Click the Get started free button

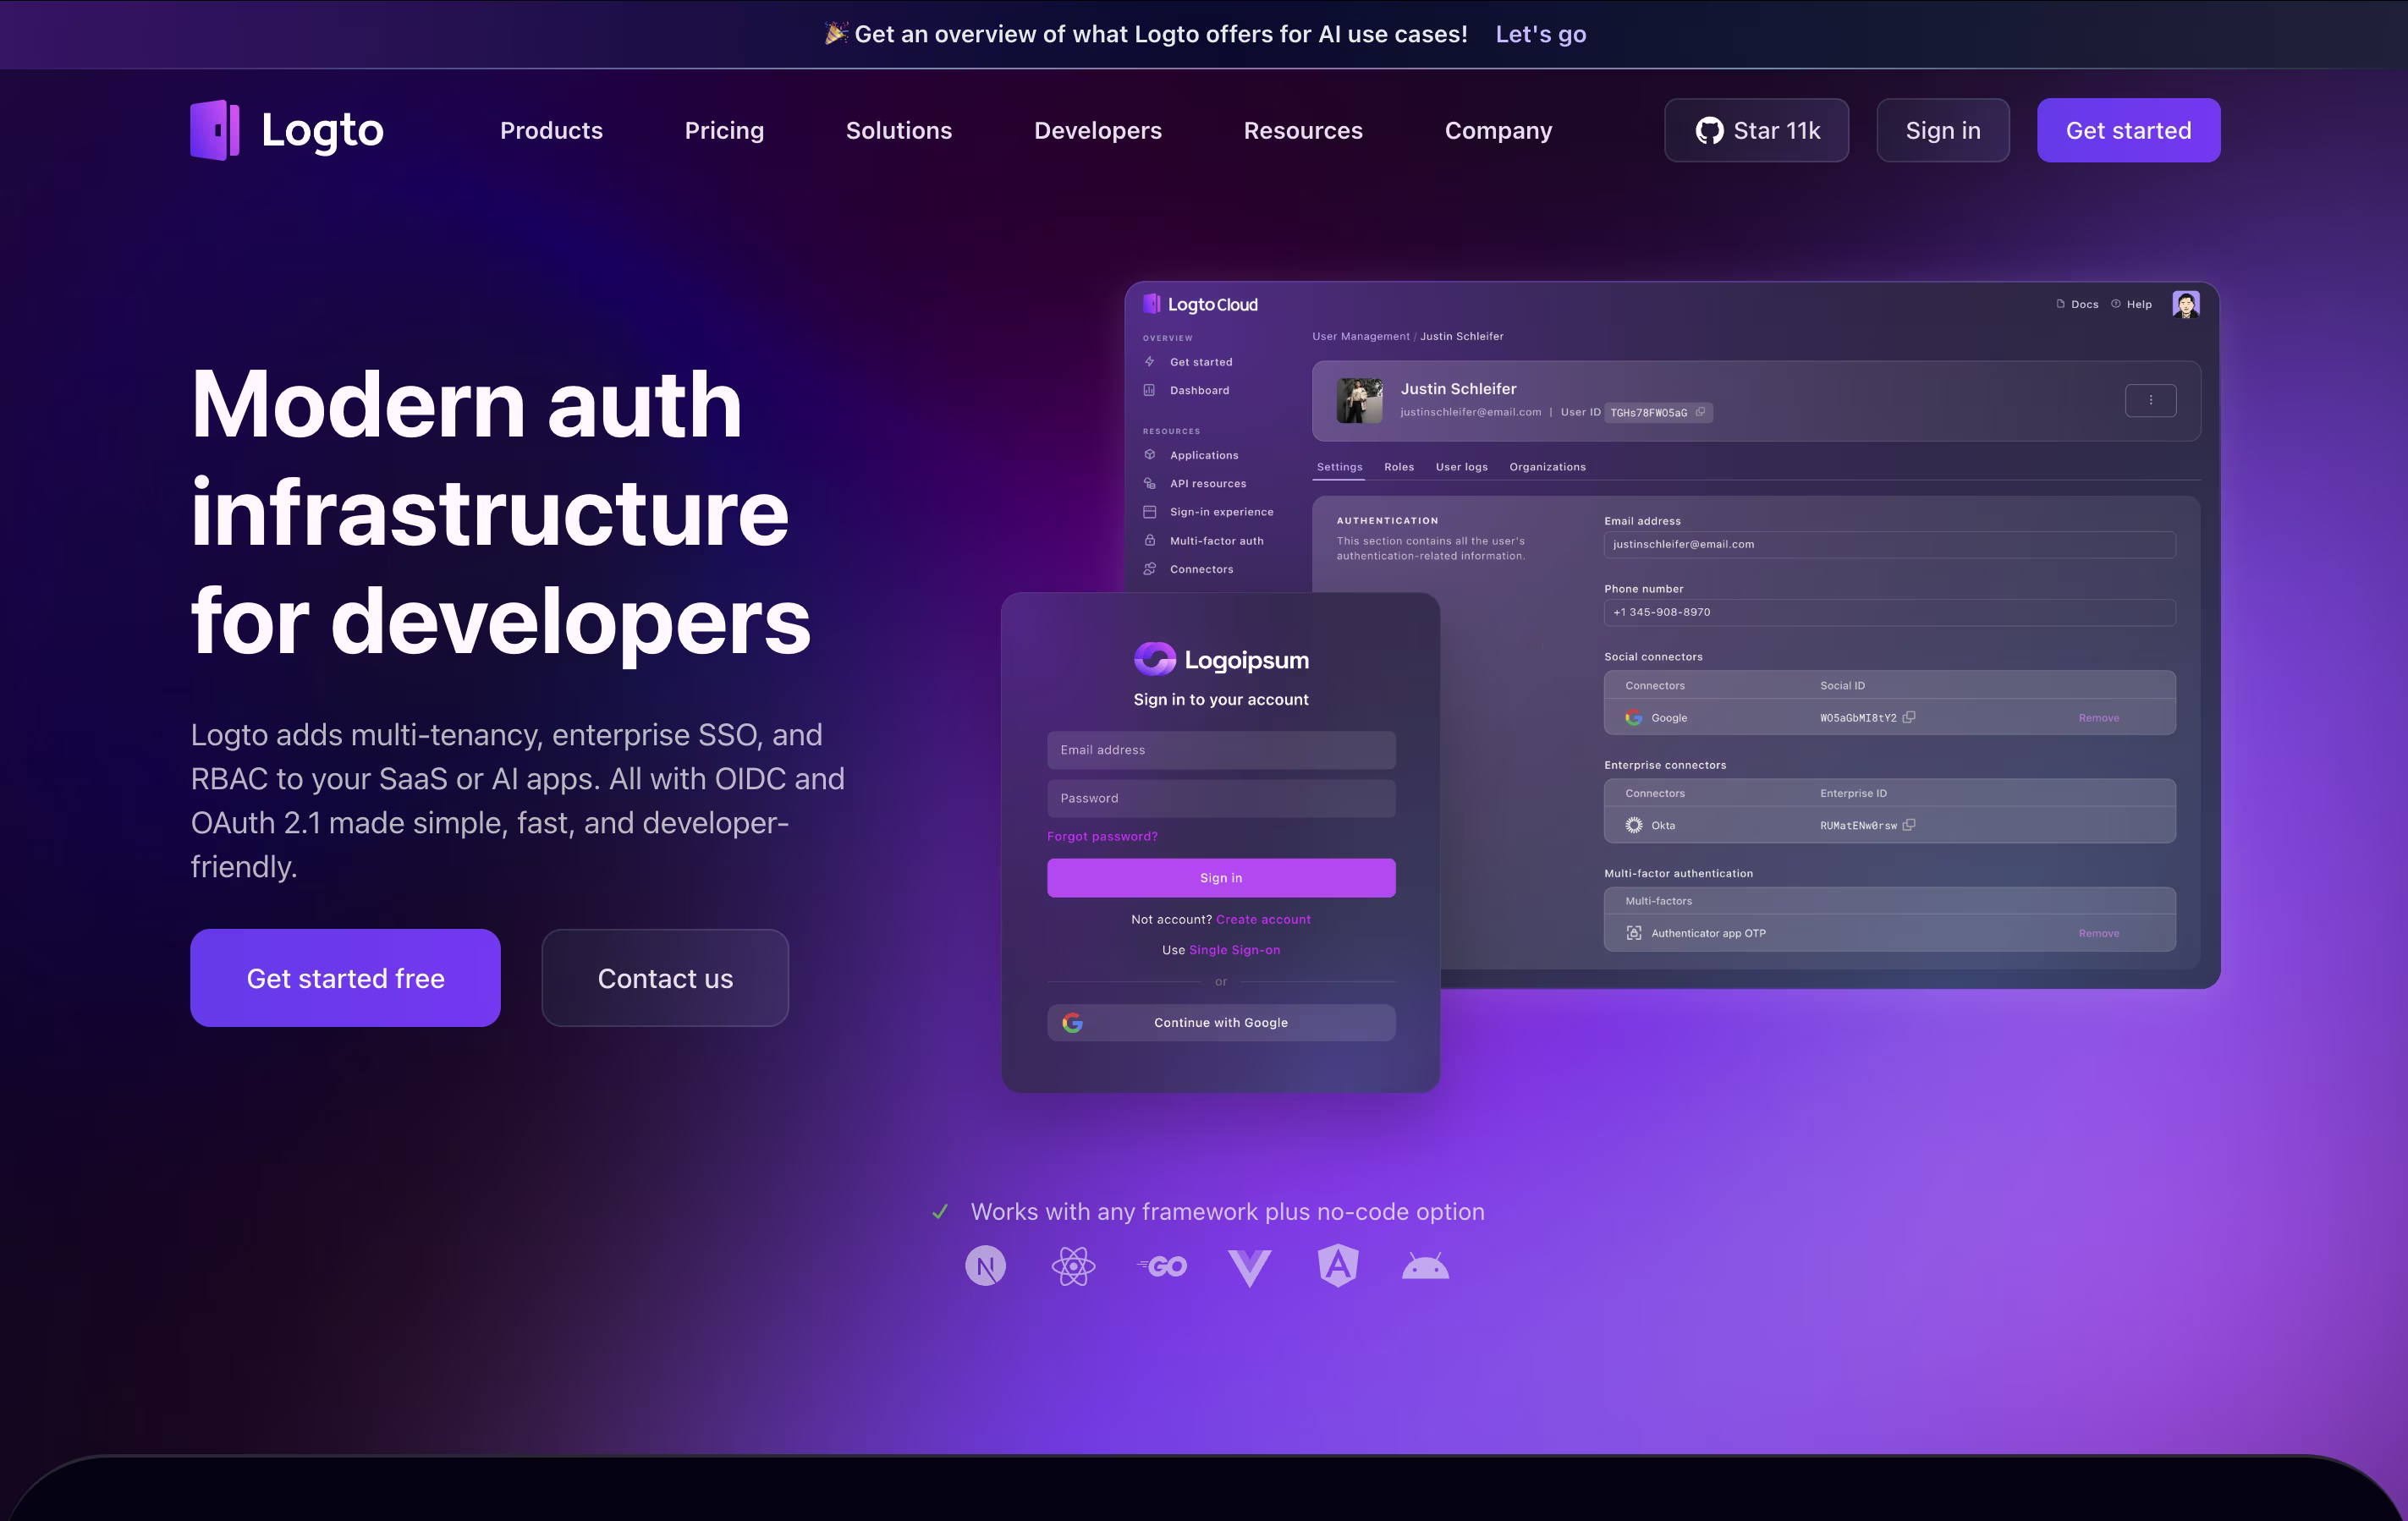[345, 978]
